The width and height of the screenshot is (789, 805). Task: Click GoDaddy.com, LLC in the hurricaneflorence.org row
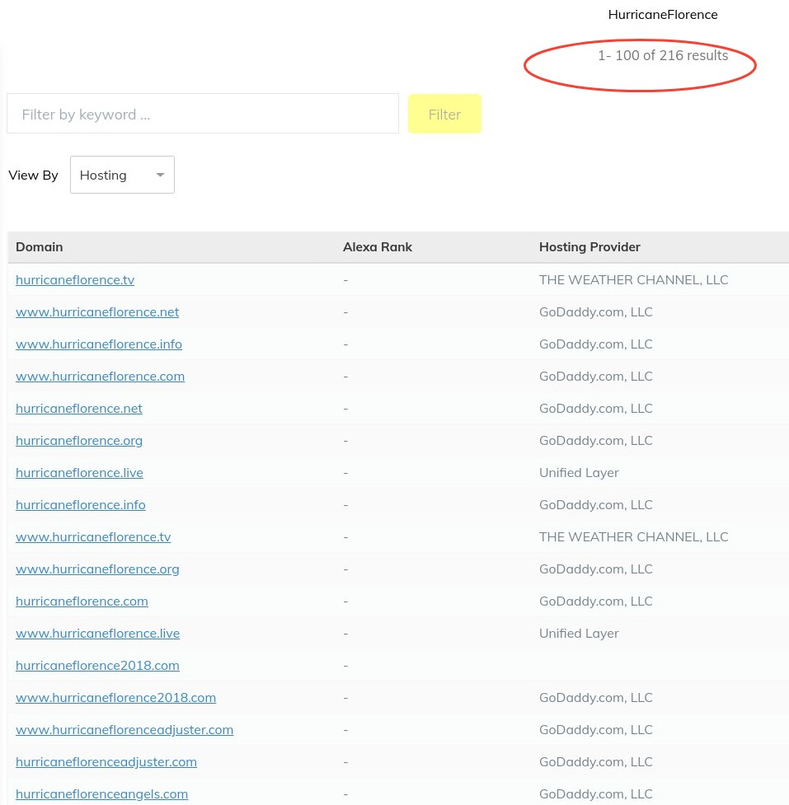pyautogui.click(x=595, y=440)
